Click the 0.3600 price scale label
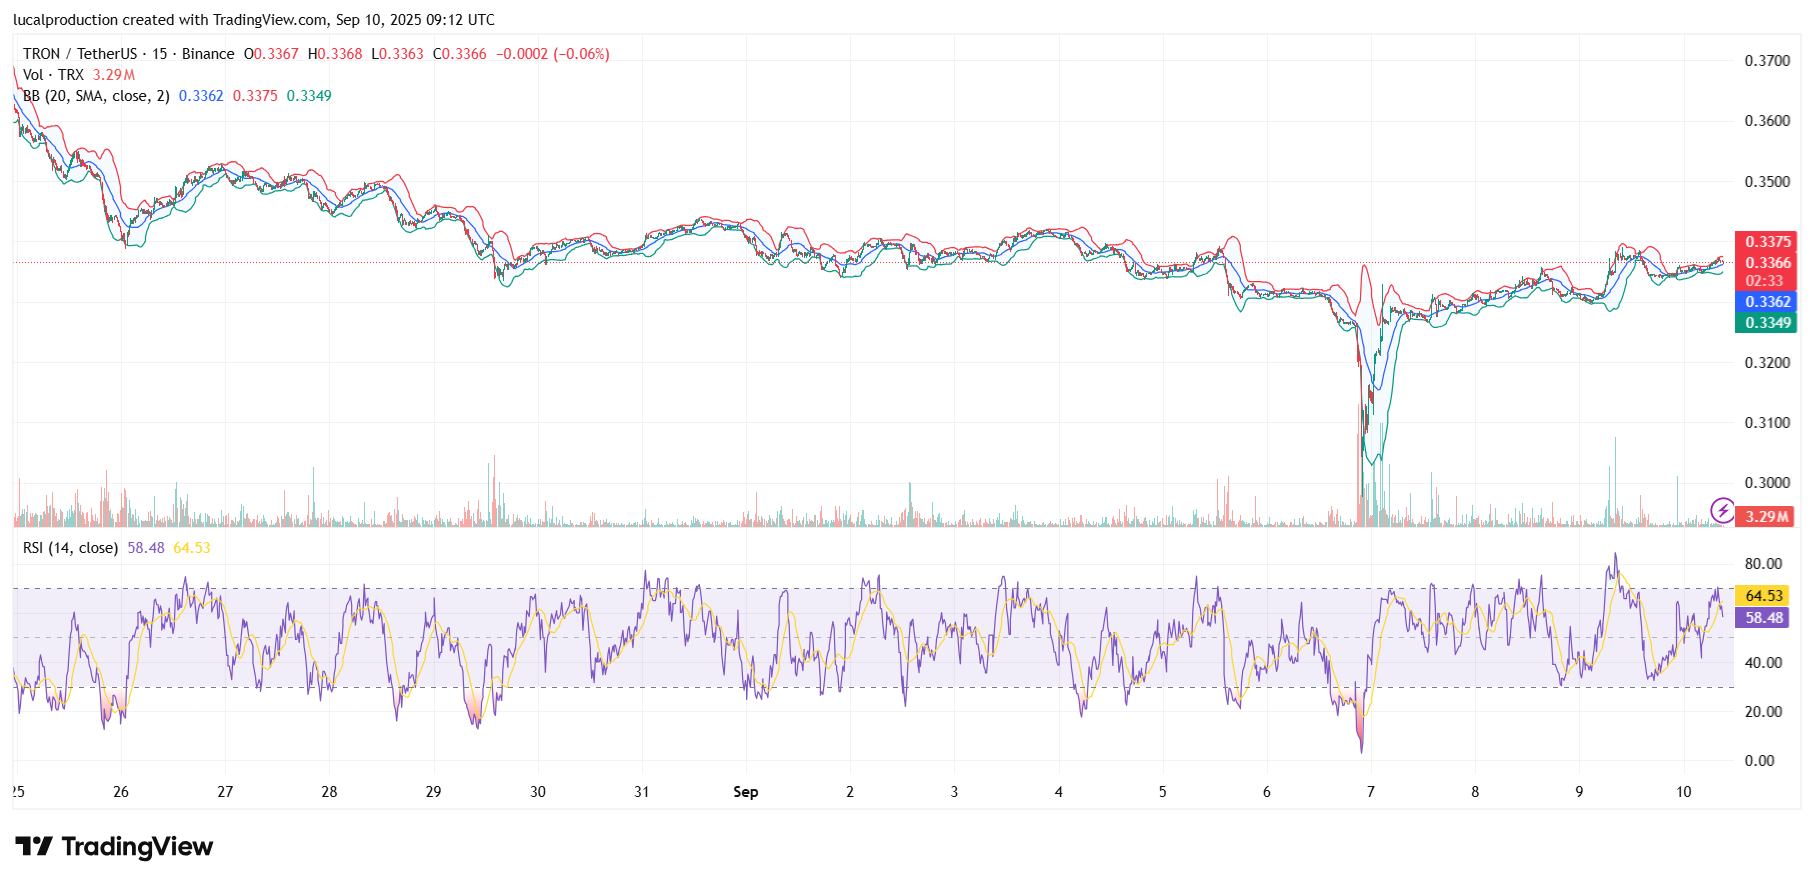The width and height of the screenshot is (1814, 884). click(1767, 121)
